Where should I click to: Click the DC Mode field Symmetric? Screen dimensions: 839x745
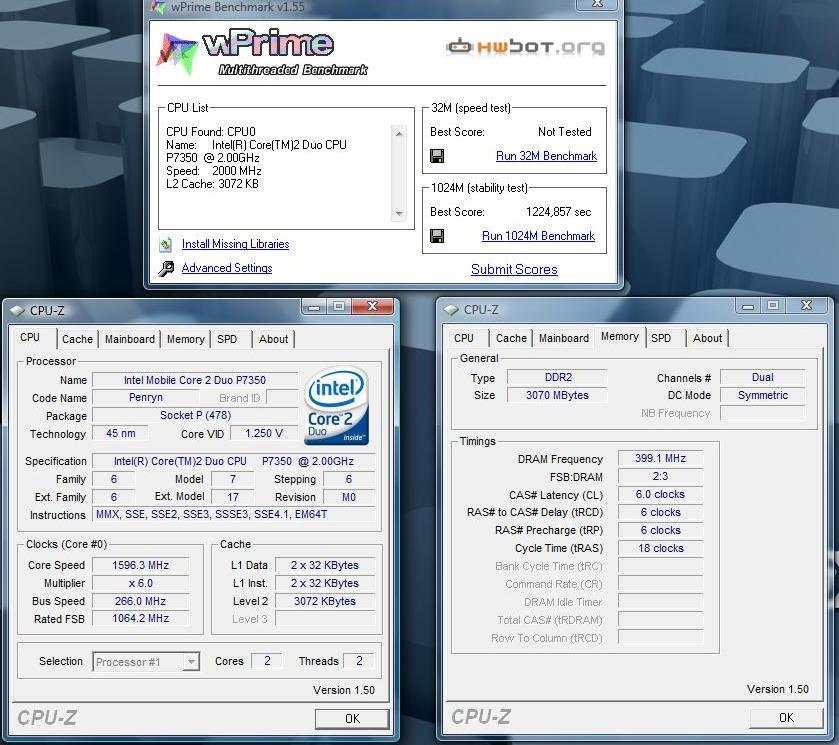[x=762, y=395]
